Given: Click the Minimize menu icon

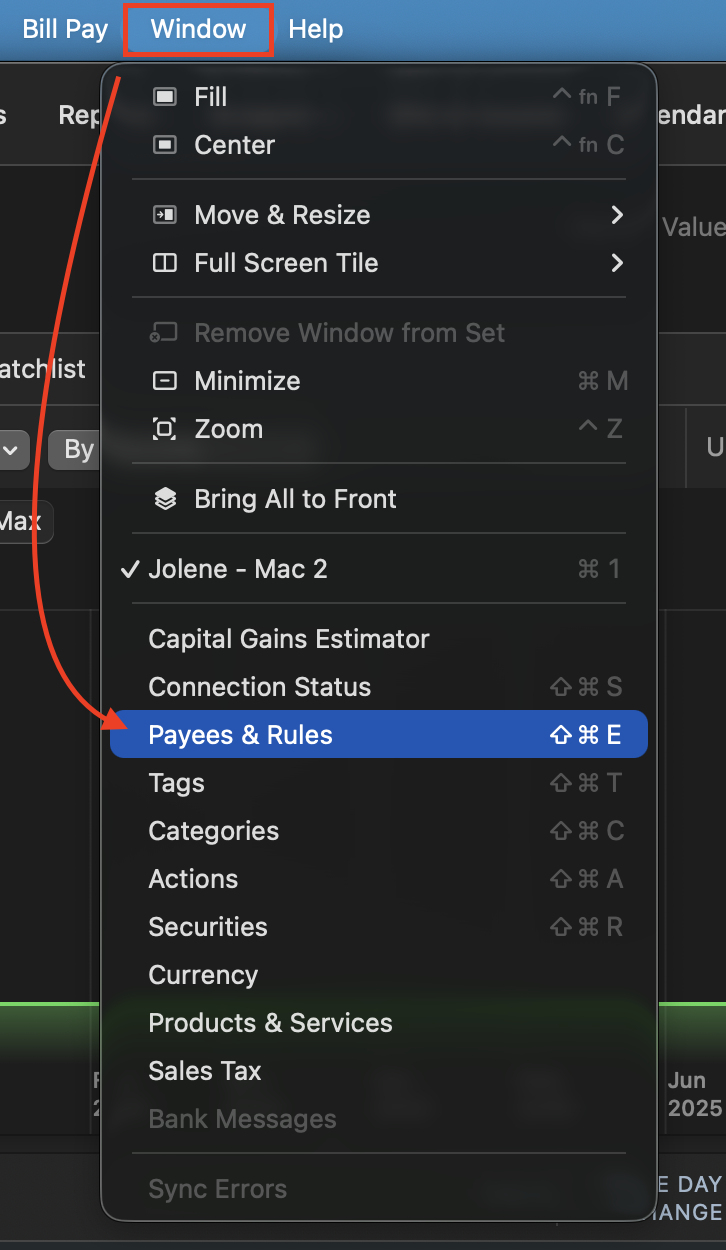Looking at the screenshot, I should click(x=164, y=381).
